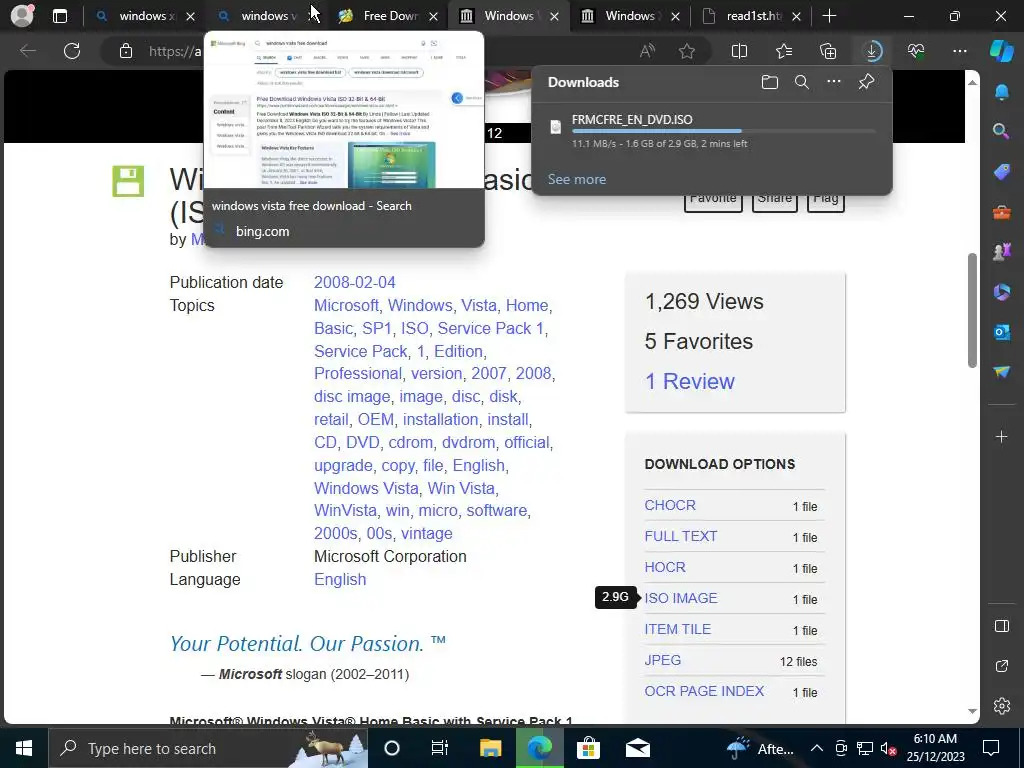Pin the Downloads panel
1024x768 pixels.
click(866, 82)
